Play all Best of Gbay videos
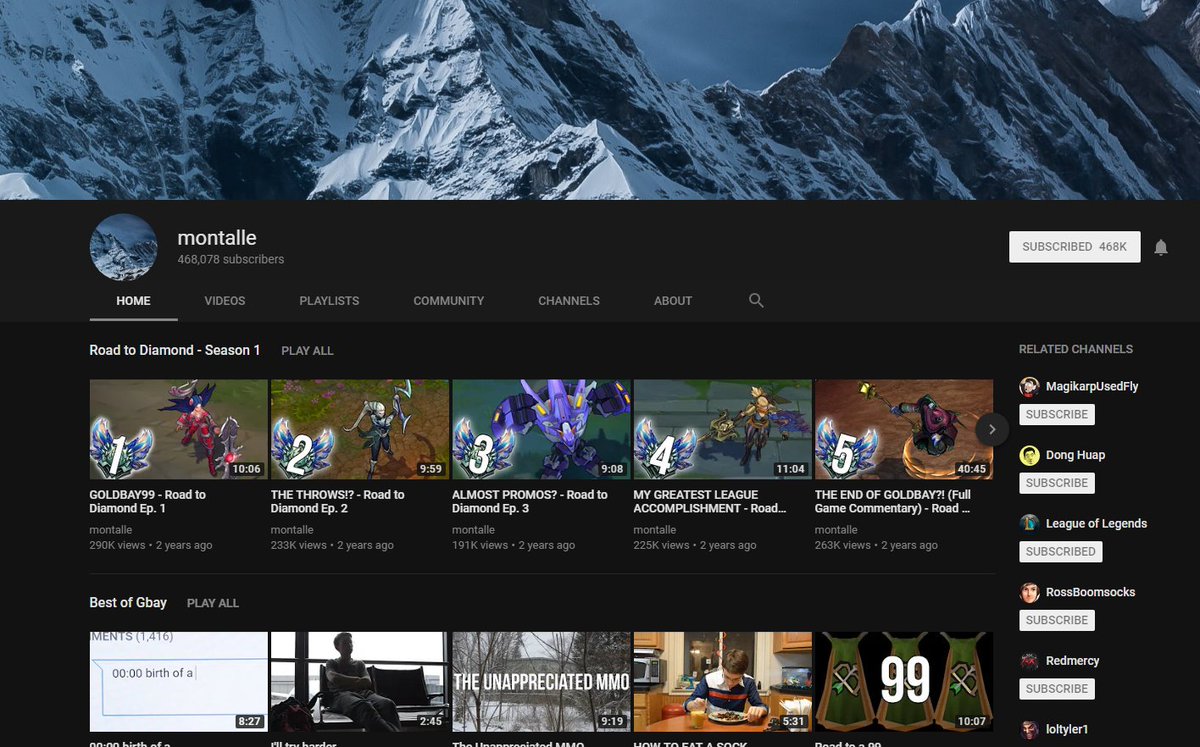 click(x=213, y=603)
